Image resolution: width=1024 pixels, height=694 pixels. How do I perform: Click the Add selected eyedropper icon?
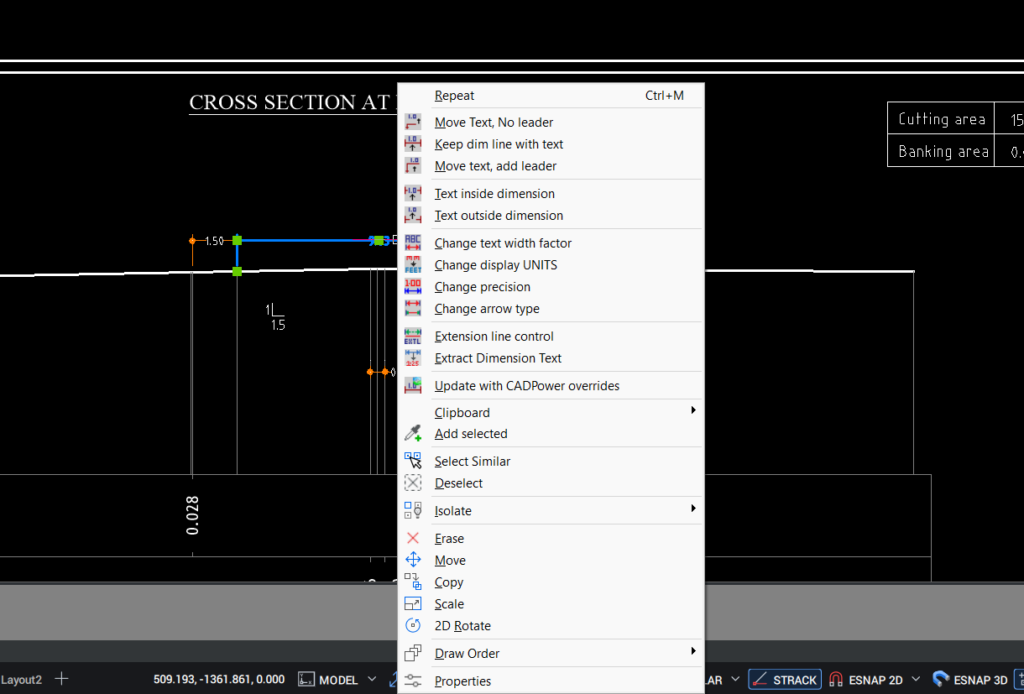[413, 434]
